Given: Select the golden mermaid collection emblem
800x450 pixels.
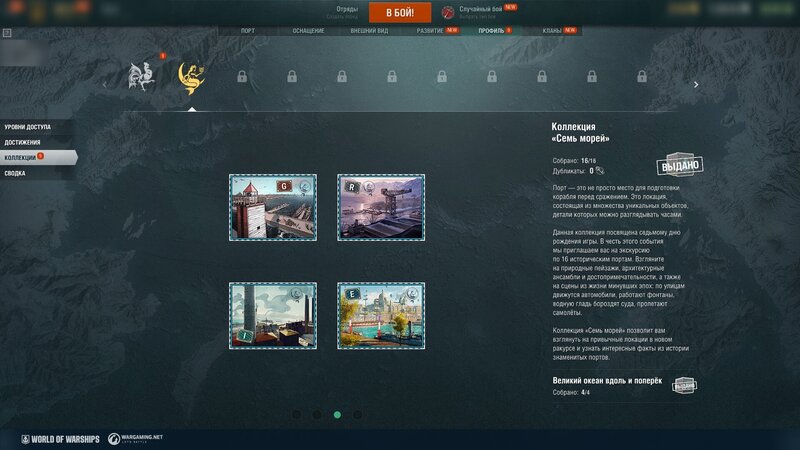Looking at the screenshot, I should tap(191, 78).
